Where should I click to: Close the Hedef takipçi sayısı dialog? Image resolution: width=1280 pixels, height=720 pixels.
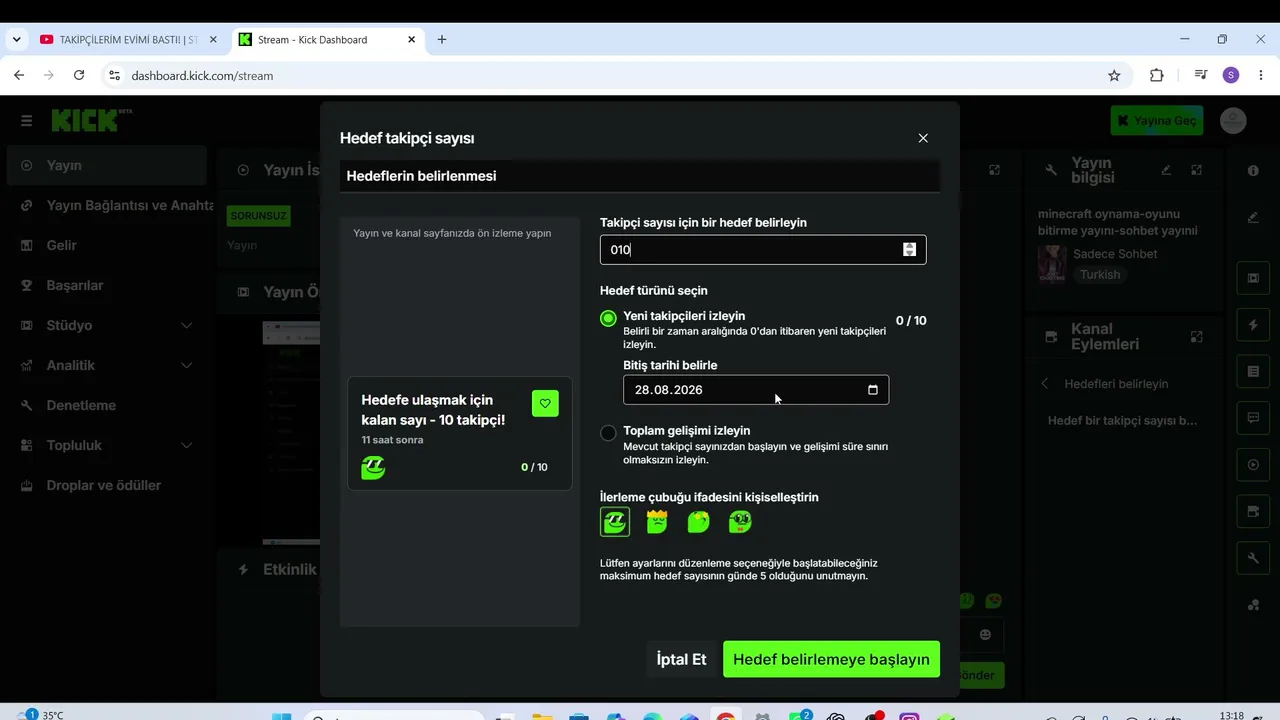923,138
